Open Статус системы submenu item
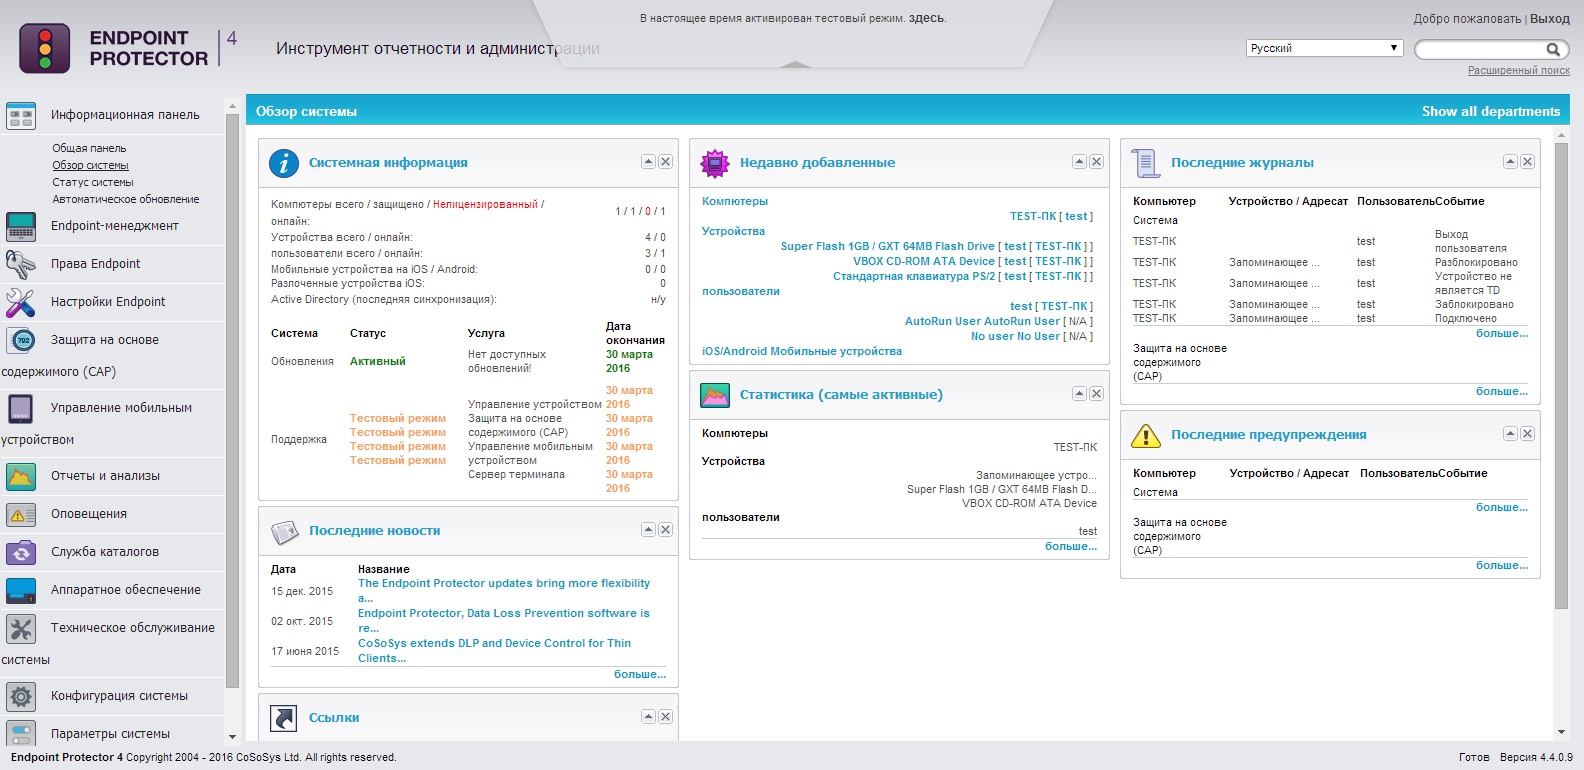Viewport: 1584px width, 770px height. click(93, 182)
